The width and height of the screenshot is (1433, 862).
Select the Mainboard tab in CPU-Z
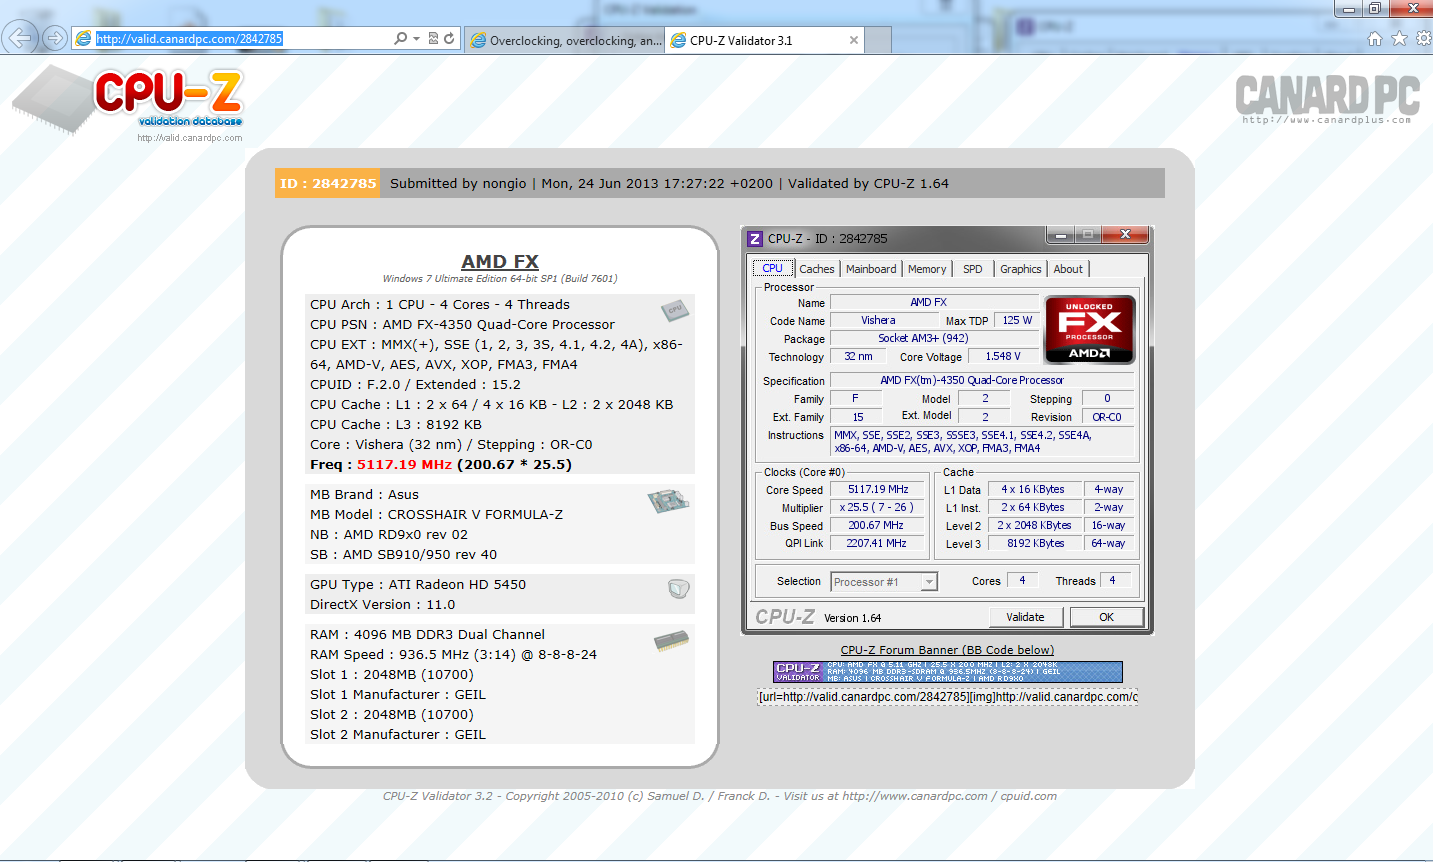[x=870, y=269]
